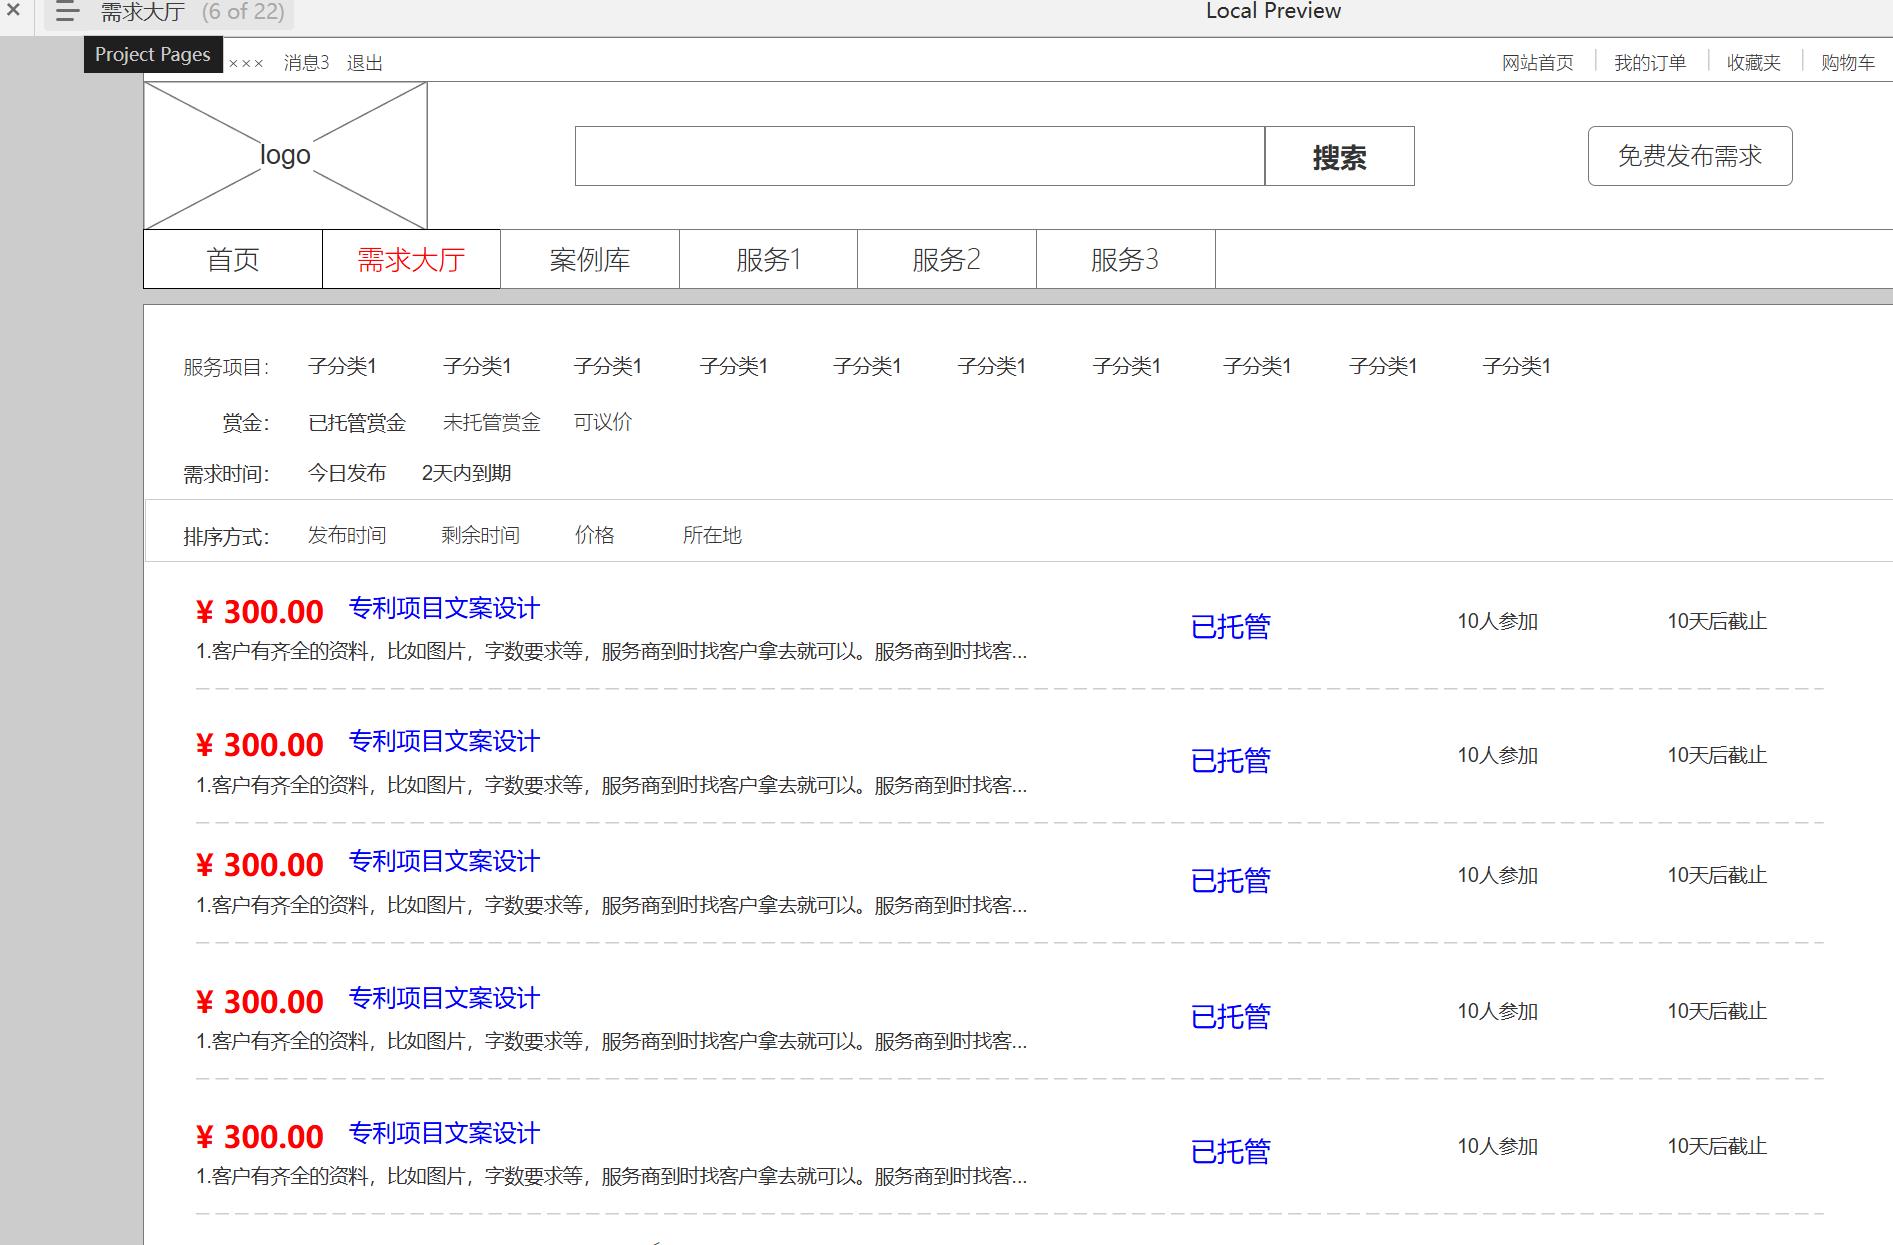The height and width of the screenshot is (1245, 1893).
Task: Sort by 所在地
Action: [x=712, y=535]
